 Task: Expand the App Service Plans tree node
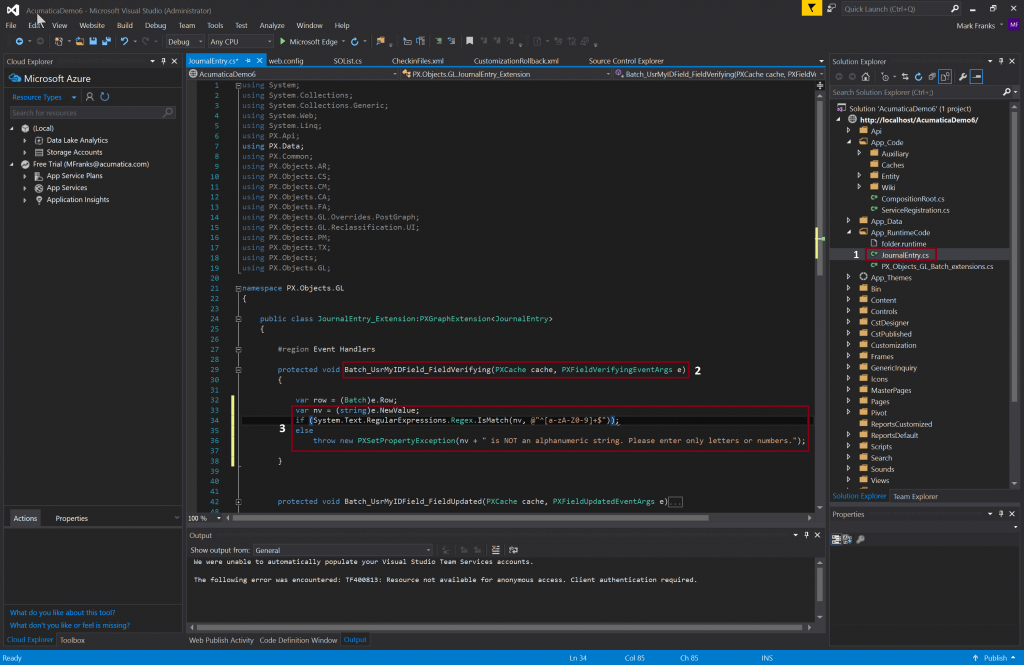click(25, 176)
